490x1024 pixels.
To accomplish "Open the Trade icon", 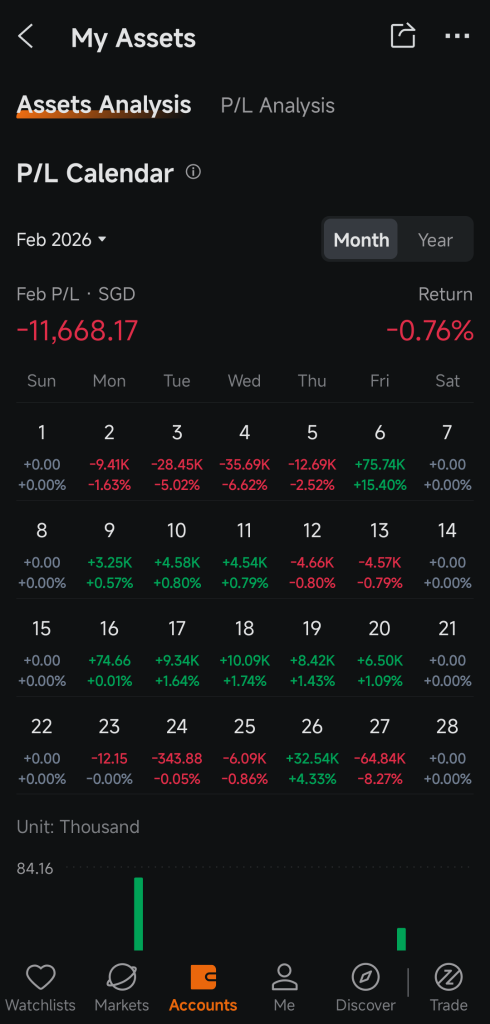I will 449,978.
